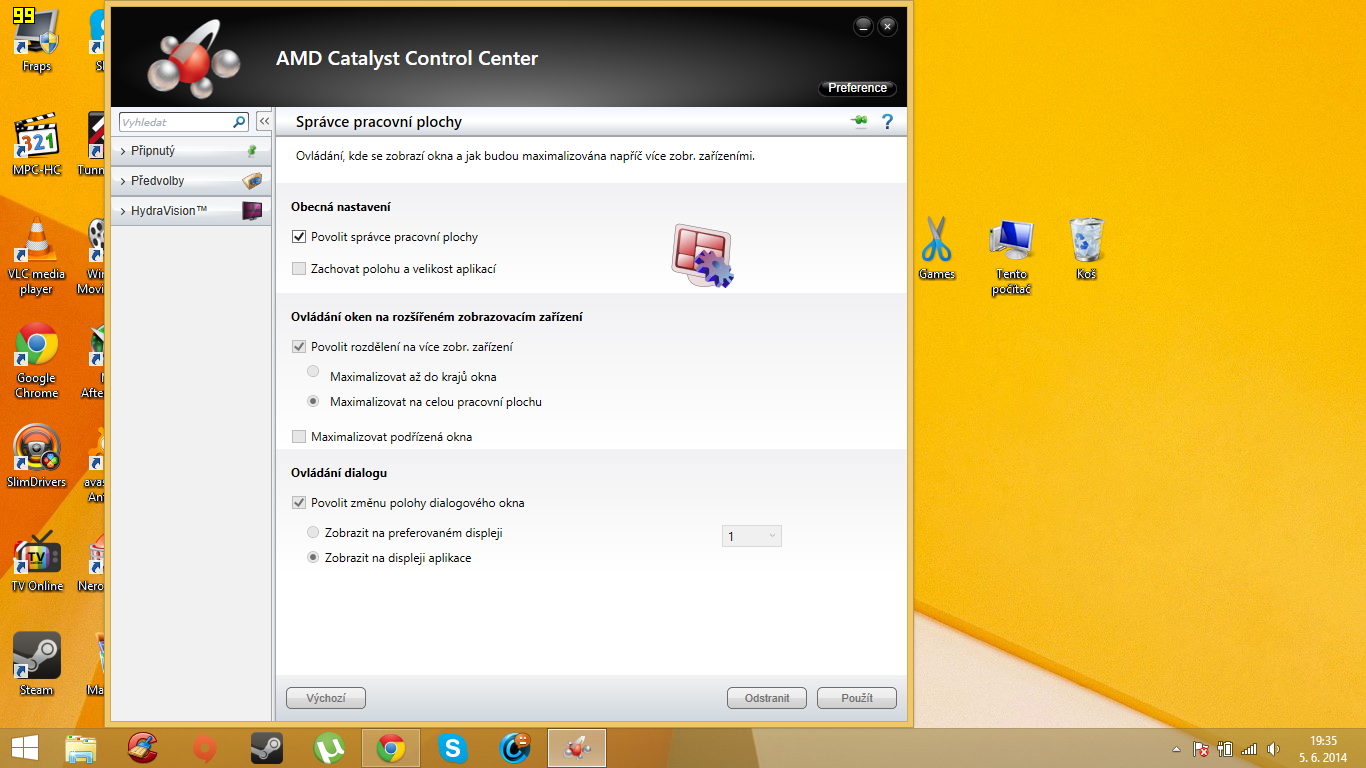Click the blue C icon next to Skype in the taskbar

pyautogui.click(x=516, y=748)
